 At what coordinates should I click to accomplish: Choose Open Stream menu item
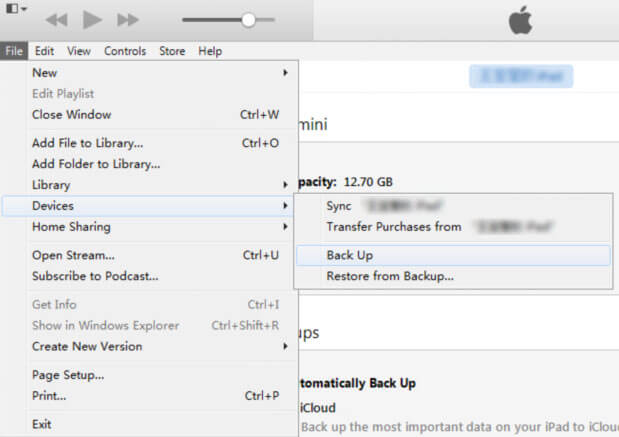(160, 255)
